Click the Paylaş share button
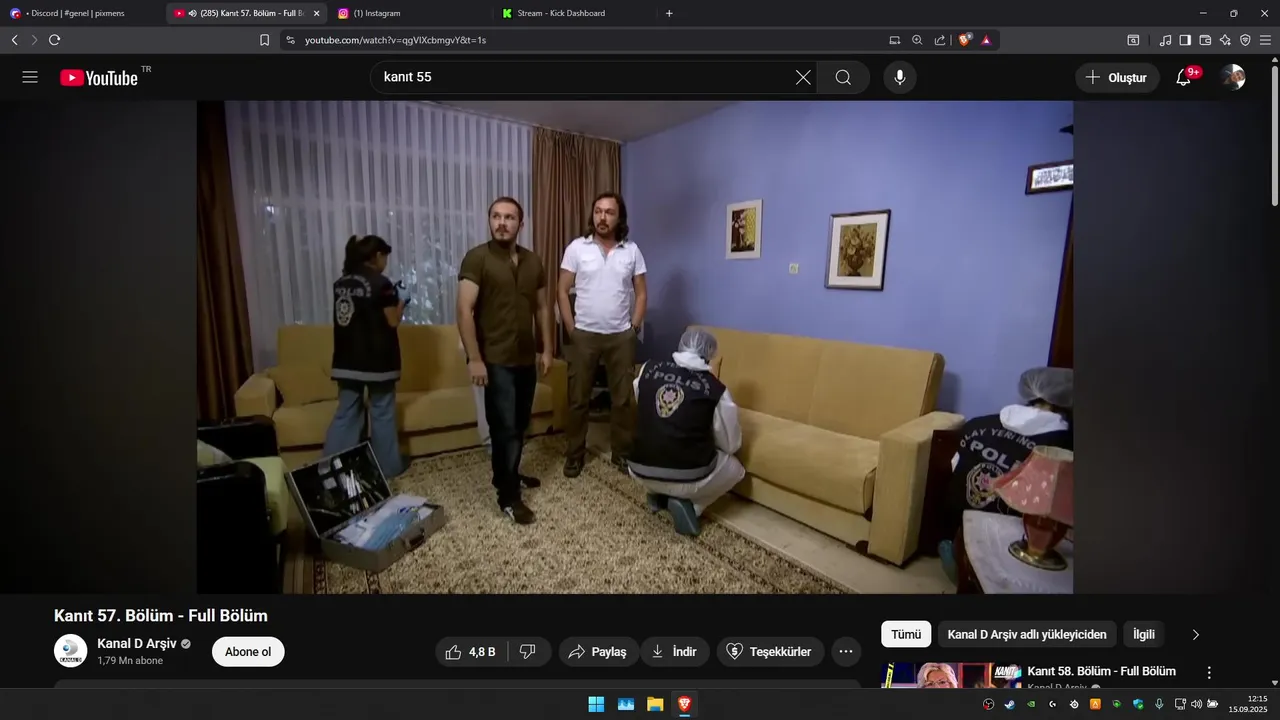Screen dimensions: 1280x720 pos(598,652)
